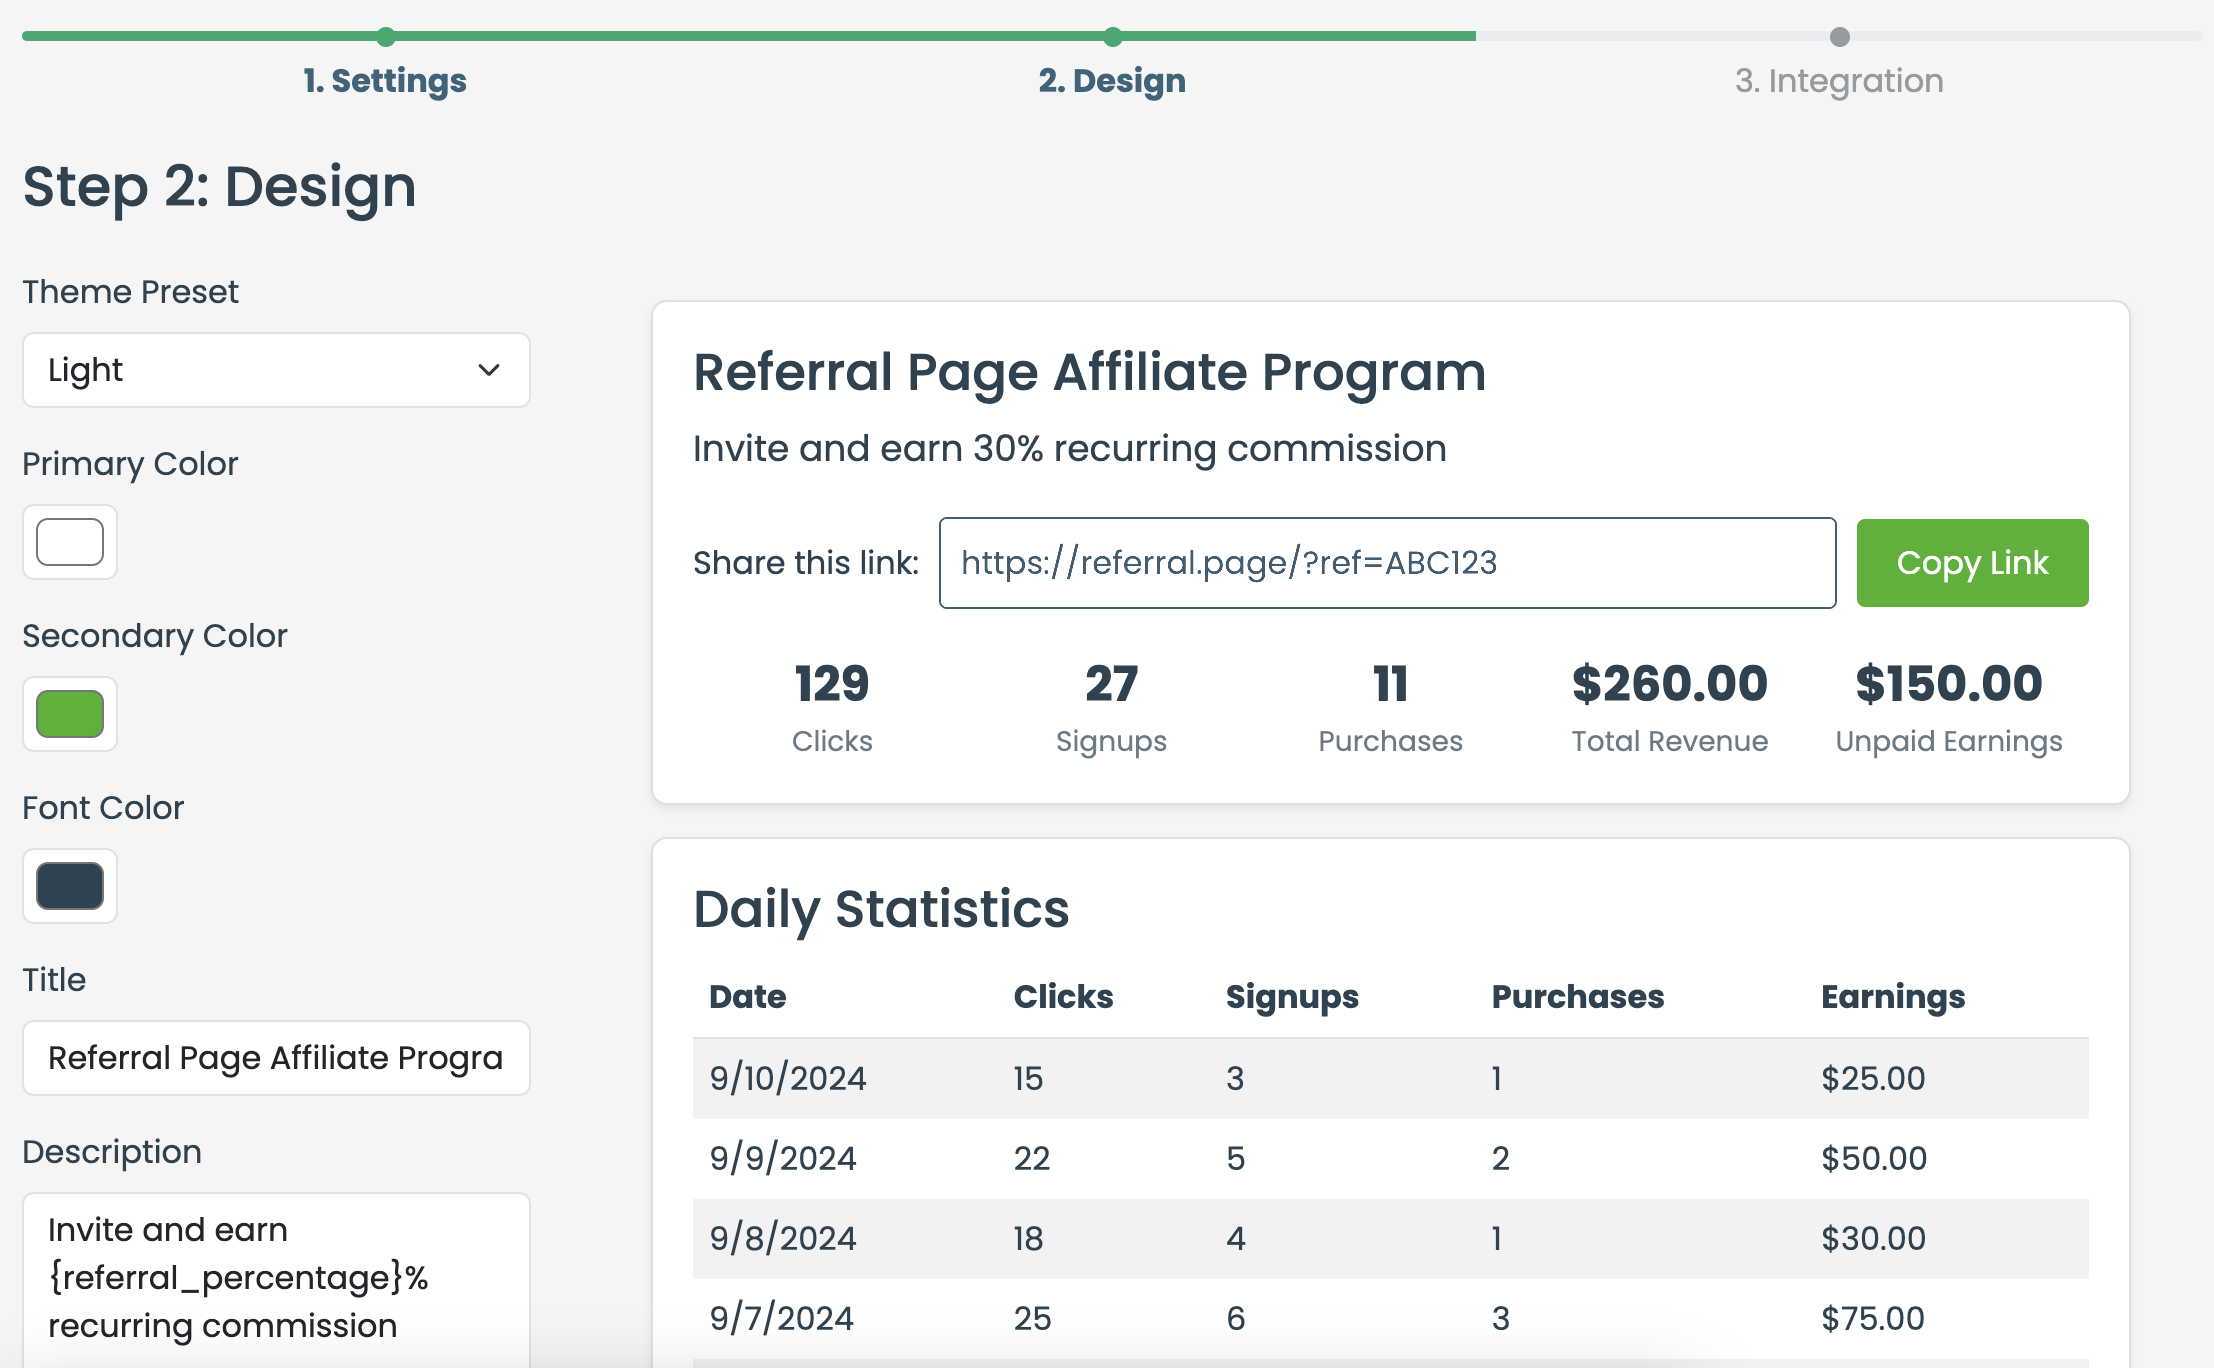
Task: Click the Step 2: Design heading
Action: (x=219, y=187)
